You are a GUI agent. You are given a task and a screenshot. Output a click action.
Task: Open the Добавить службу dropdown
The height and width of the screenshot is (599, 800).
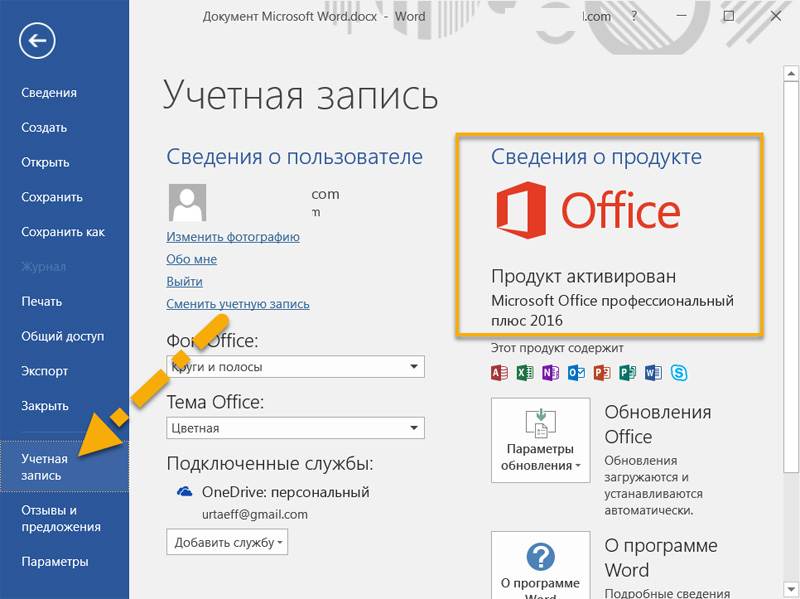tap(229, 542)
